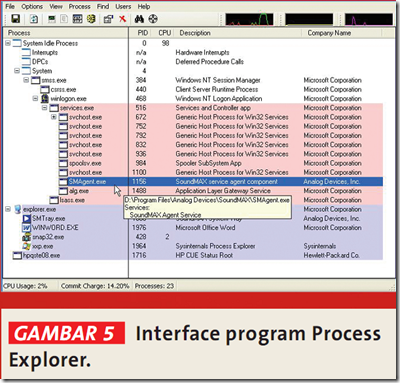Screen dimensions: 400x383
Task: Open the Users menu
Action: point(123,6)
